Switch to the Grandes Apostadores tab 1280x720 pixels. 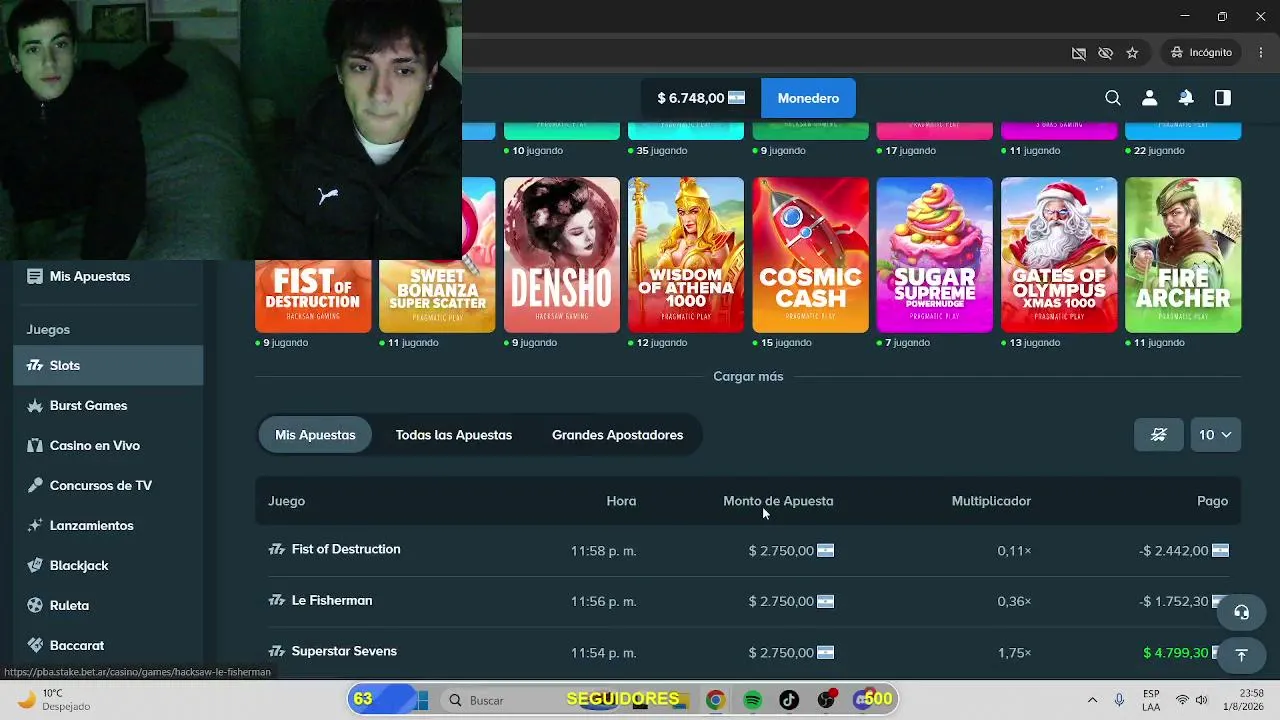point(617,435)
